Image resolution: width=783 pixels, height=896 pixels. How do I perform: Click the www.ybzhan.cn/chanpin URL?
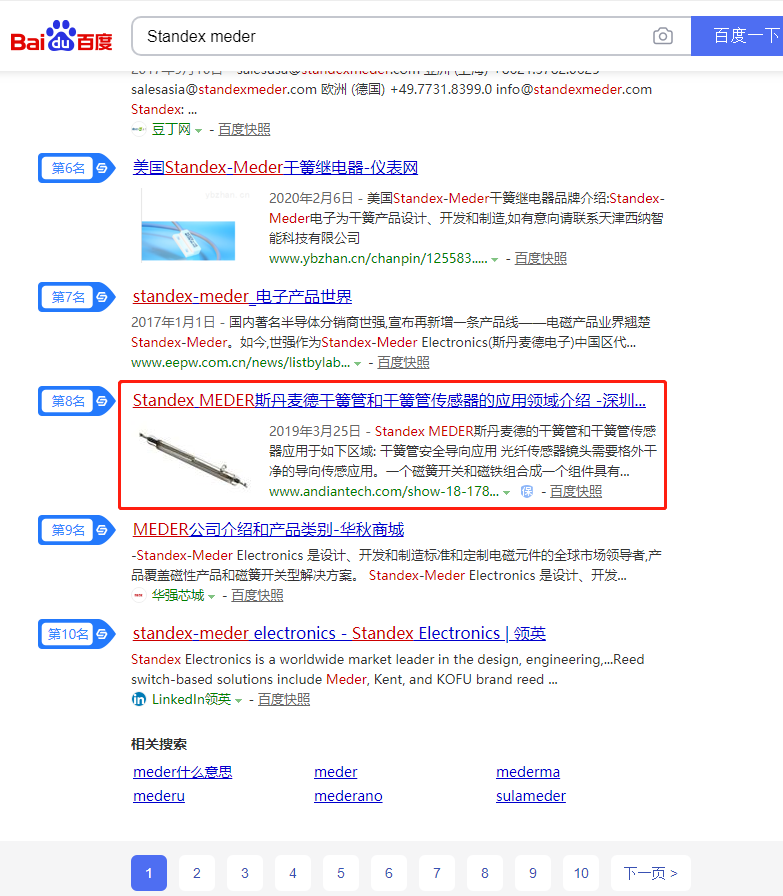coord(378,259)
